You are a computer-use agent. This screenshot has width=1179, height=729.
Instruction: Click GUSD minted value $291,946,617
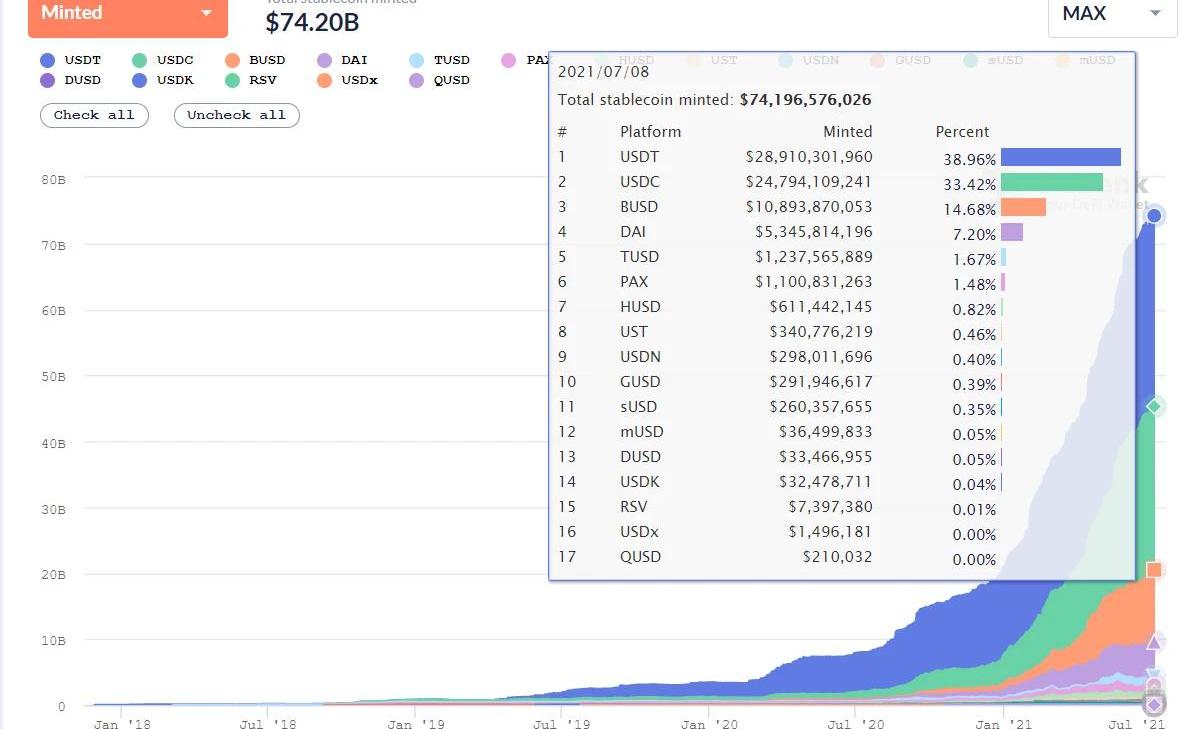coord(821,382)
